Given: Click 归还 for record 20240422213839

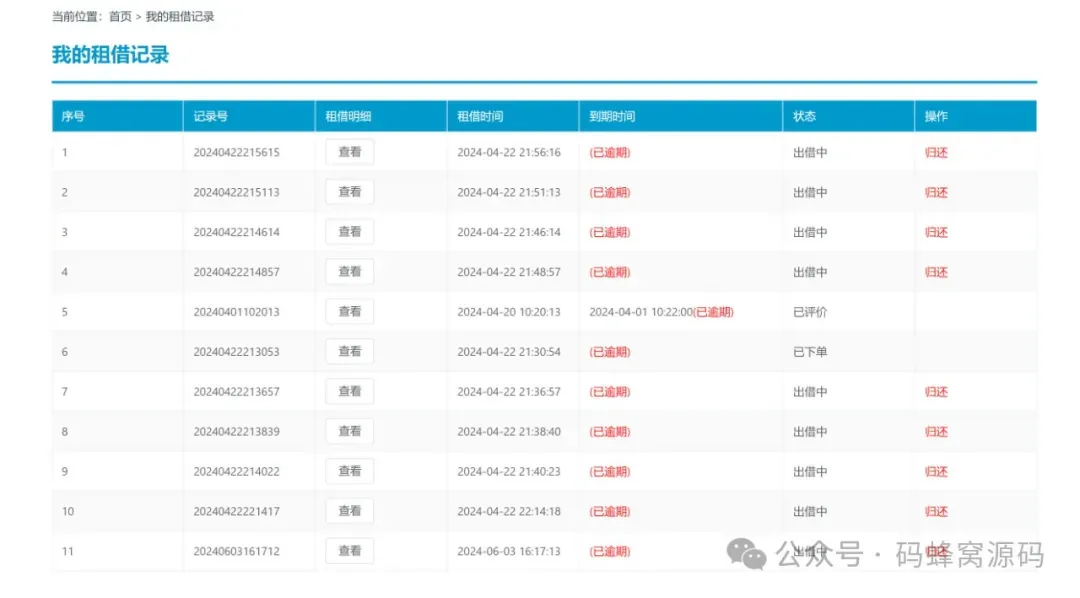Looking at the screenshot, I should point(936,432).
